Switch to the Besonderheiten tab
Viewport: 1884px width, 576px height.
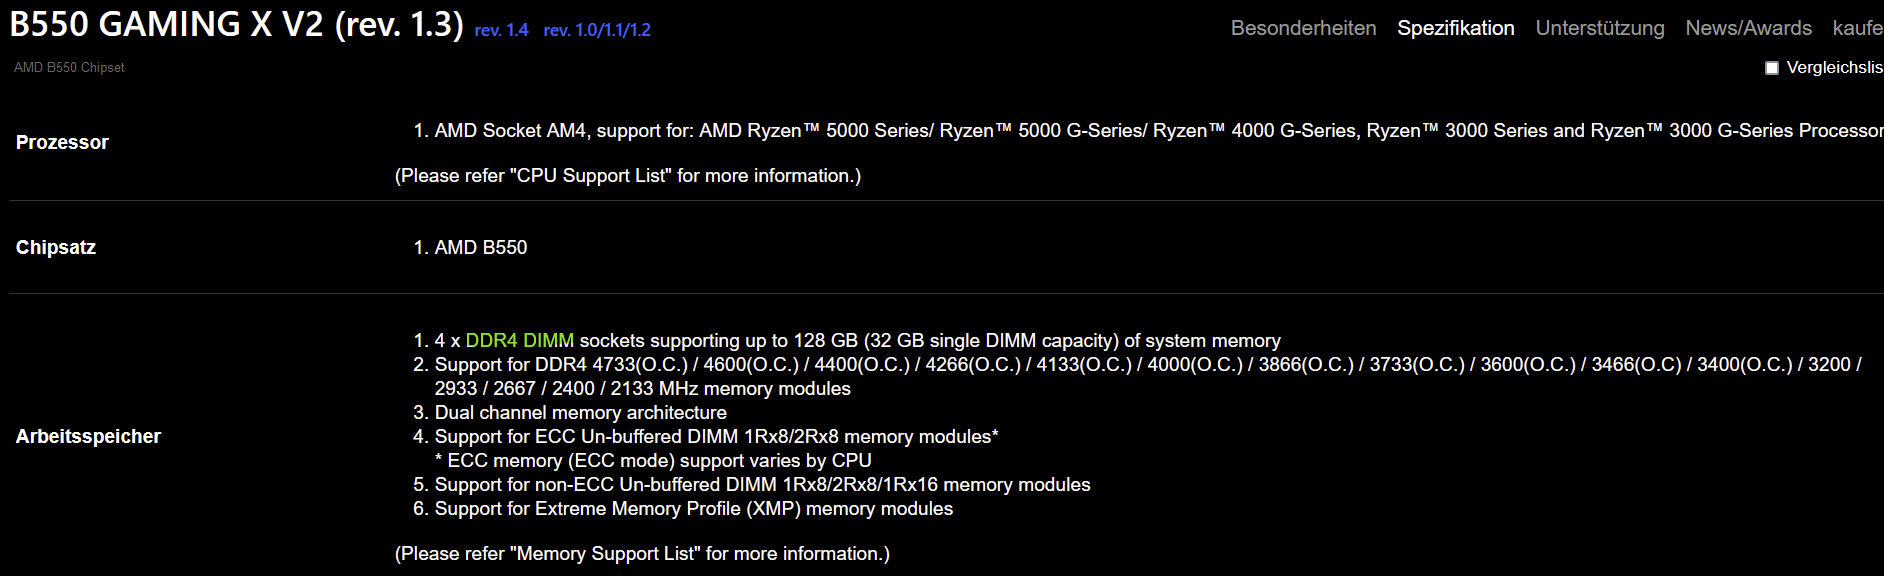(1303, 28)
